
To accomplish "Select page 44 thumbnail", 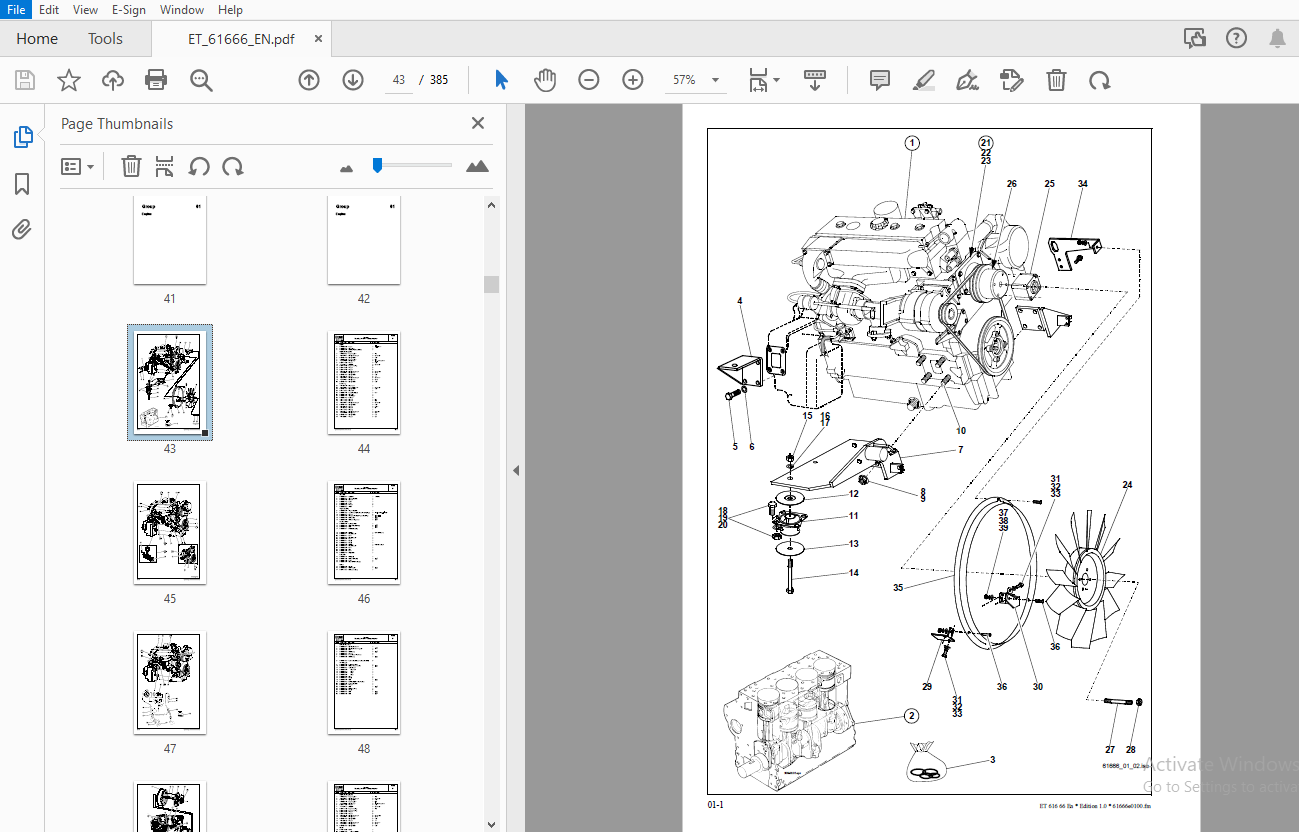I will (x=364, y=383).
